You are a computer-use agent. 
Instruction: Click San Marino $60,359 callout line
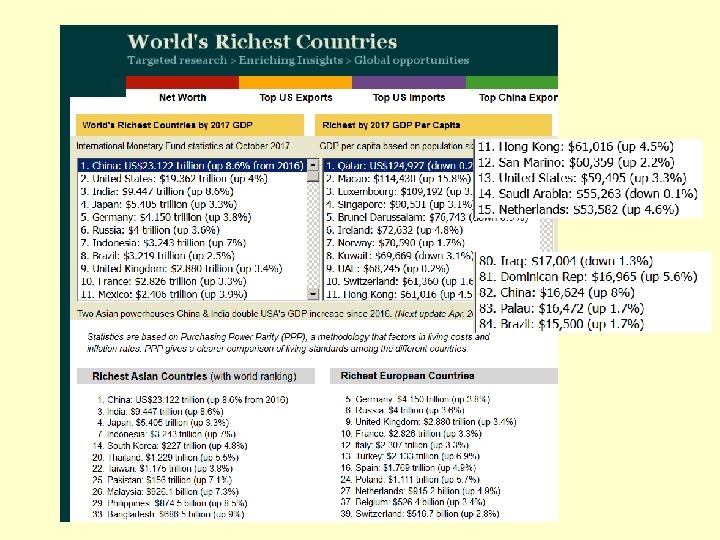click(x=576, y=162)
